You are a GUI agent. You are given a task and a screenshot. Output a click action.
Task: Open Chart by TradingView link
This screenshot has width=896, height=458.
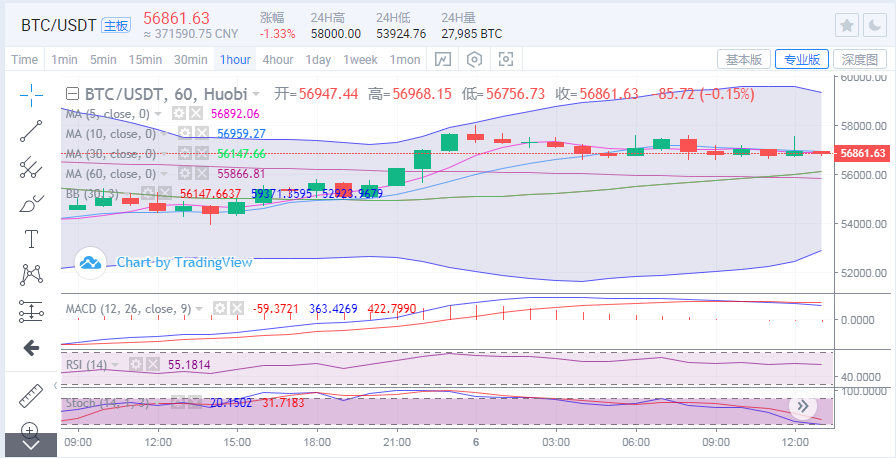coord(184,262)
